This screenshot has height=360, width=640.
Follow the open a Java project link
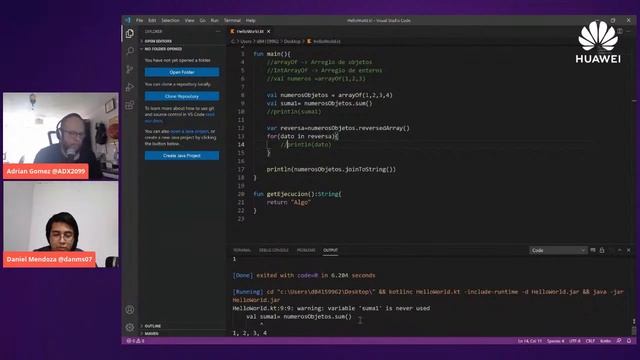[x=190, y=131]
